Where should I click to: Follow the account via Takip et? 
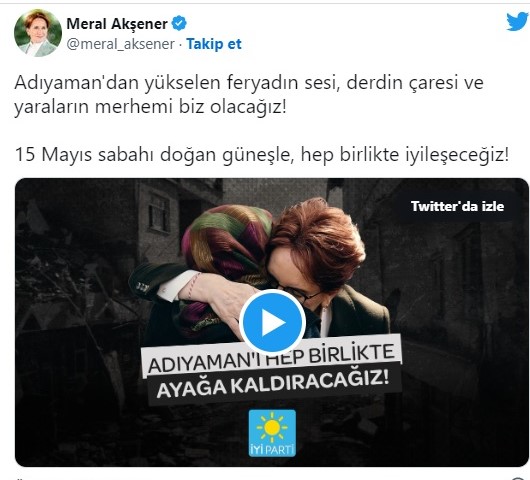click(214, 44)
